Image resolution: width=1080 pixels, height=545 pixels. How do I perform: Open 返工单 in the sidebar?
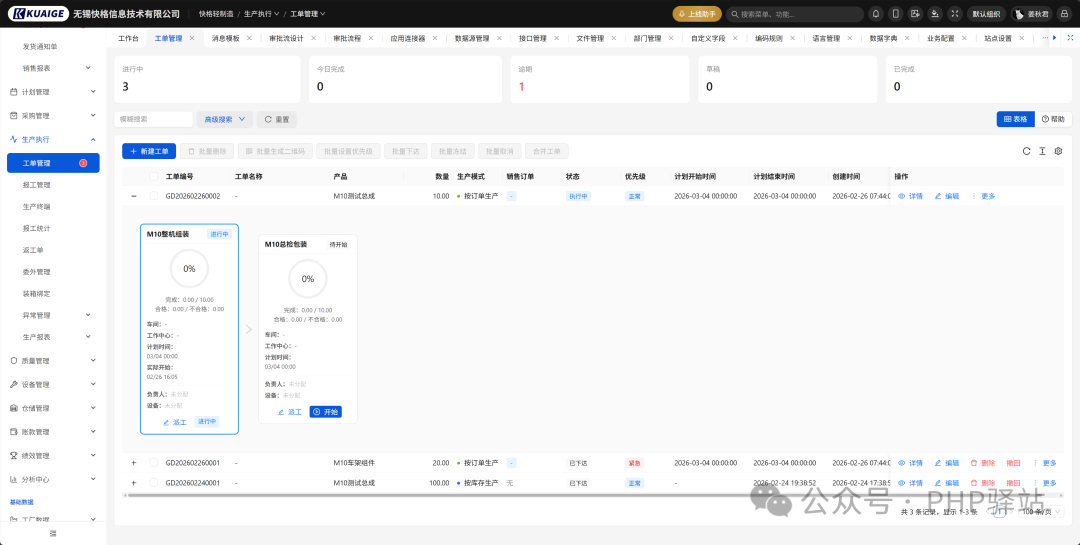pos(33,250)
